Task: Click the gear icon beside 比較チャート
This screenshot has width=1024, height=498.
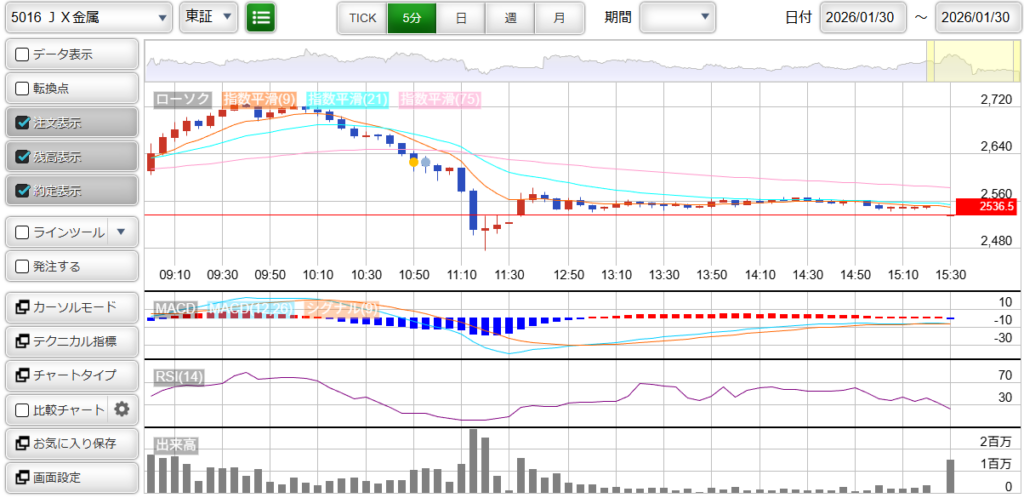Action: [122, 409]
